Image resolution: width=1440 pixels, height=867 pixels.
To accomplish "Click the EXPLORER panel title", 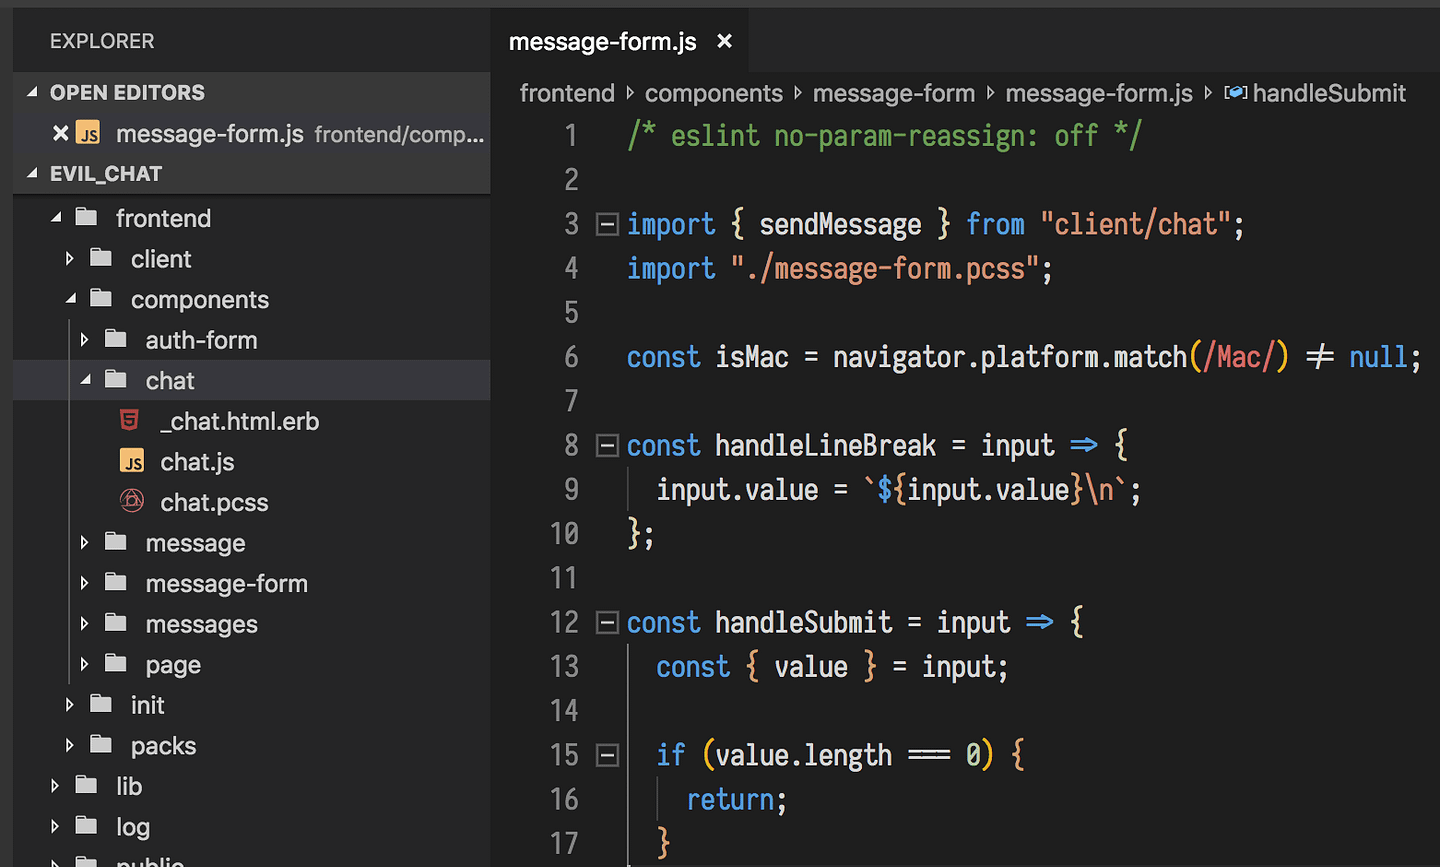I will pyautogui.click(x=102, y=41).
